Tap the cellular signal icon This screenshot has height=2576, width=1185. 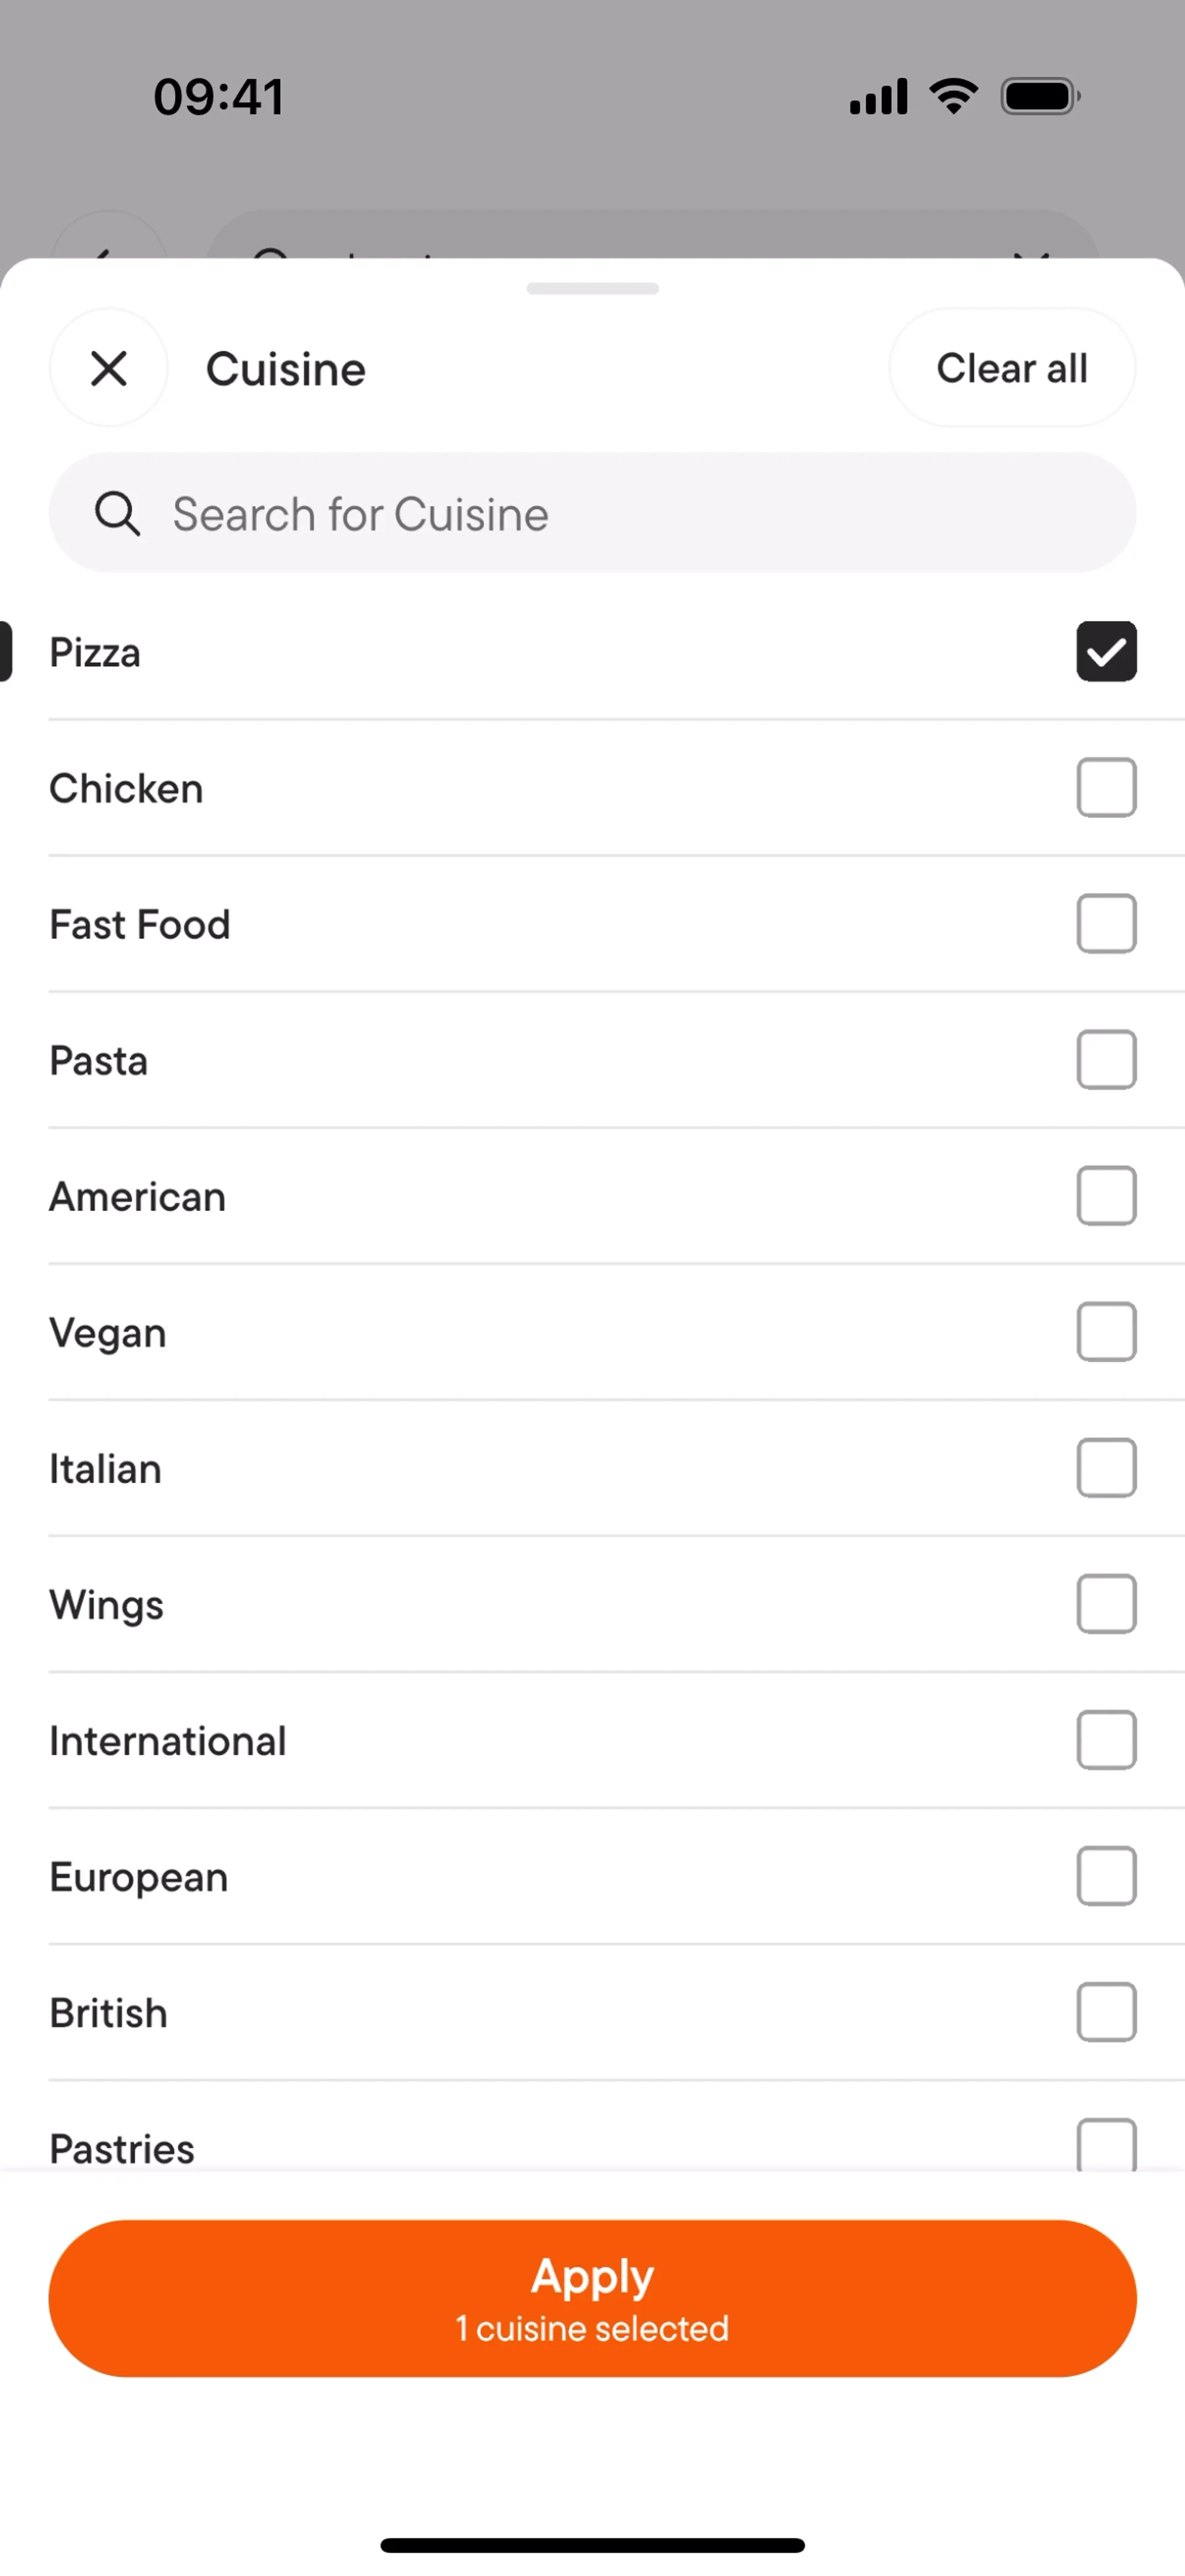(x=878, y=97)
